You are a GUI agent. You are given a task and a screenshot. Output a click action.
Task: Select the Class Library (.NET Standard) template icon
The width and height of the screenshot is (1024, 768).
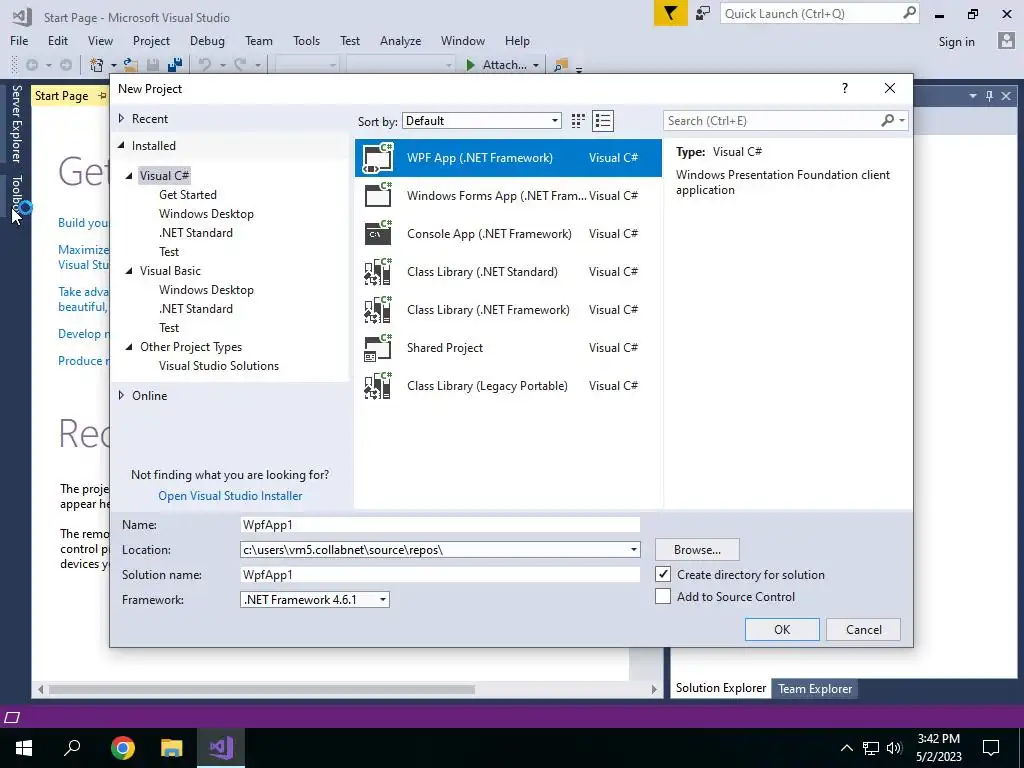pos(377,272)
